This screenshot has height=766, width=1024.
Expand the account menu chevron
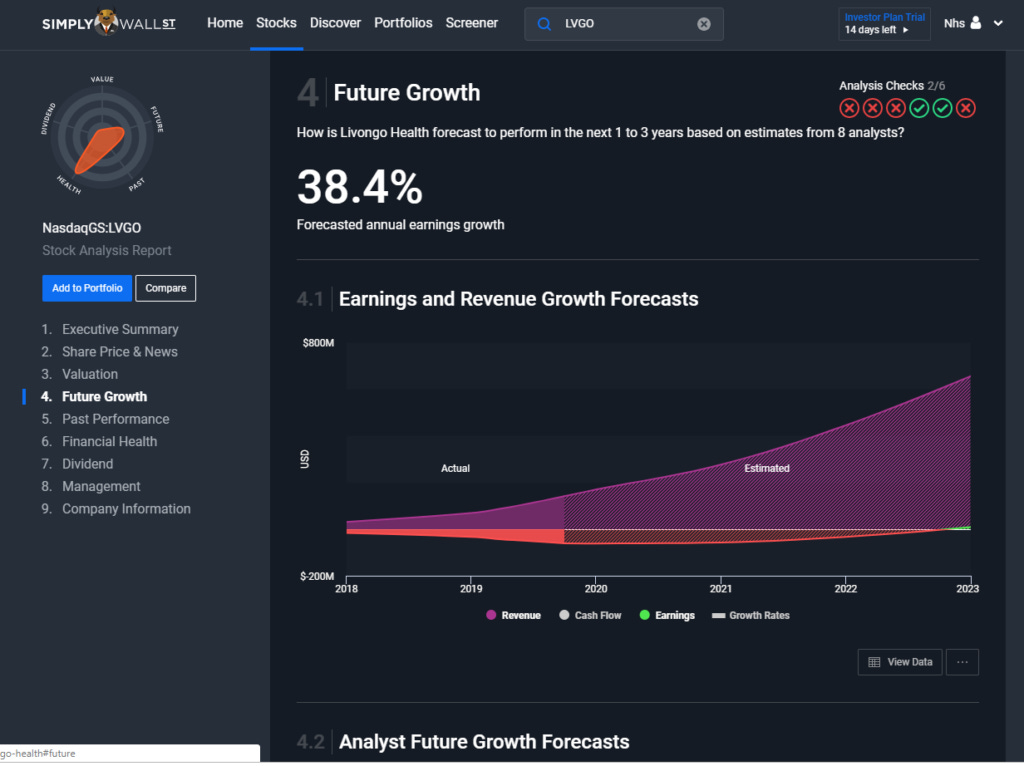click(x=998, y=23)
